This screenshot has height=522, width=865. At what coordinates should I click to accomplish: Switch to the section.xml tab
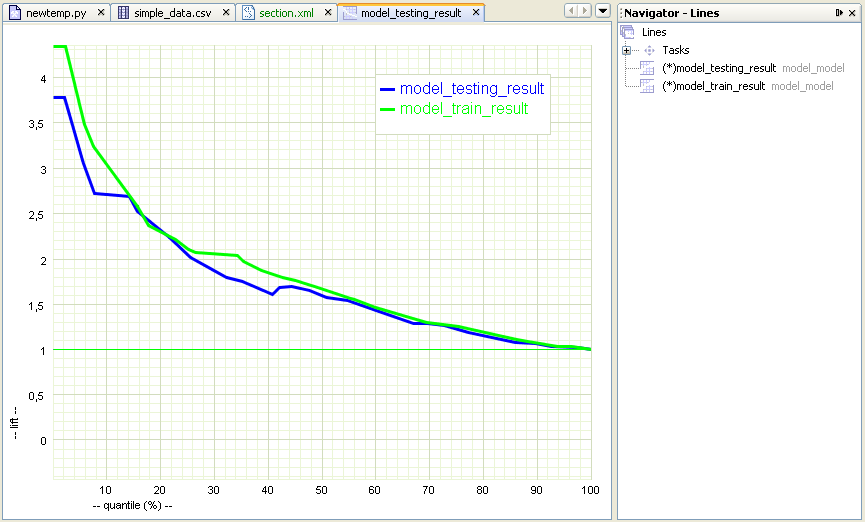coord(286,13)
